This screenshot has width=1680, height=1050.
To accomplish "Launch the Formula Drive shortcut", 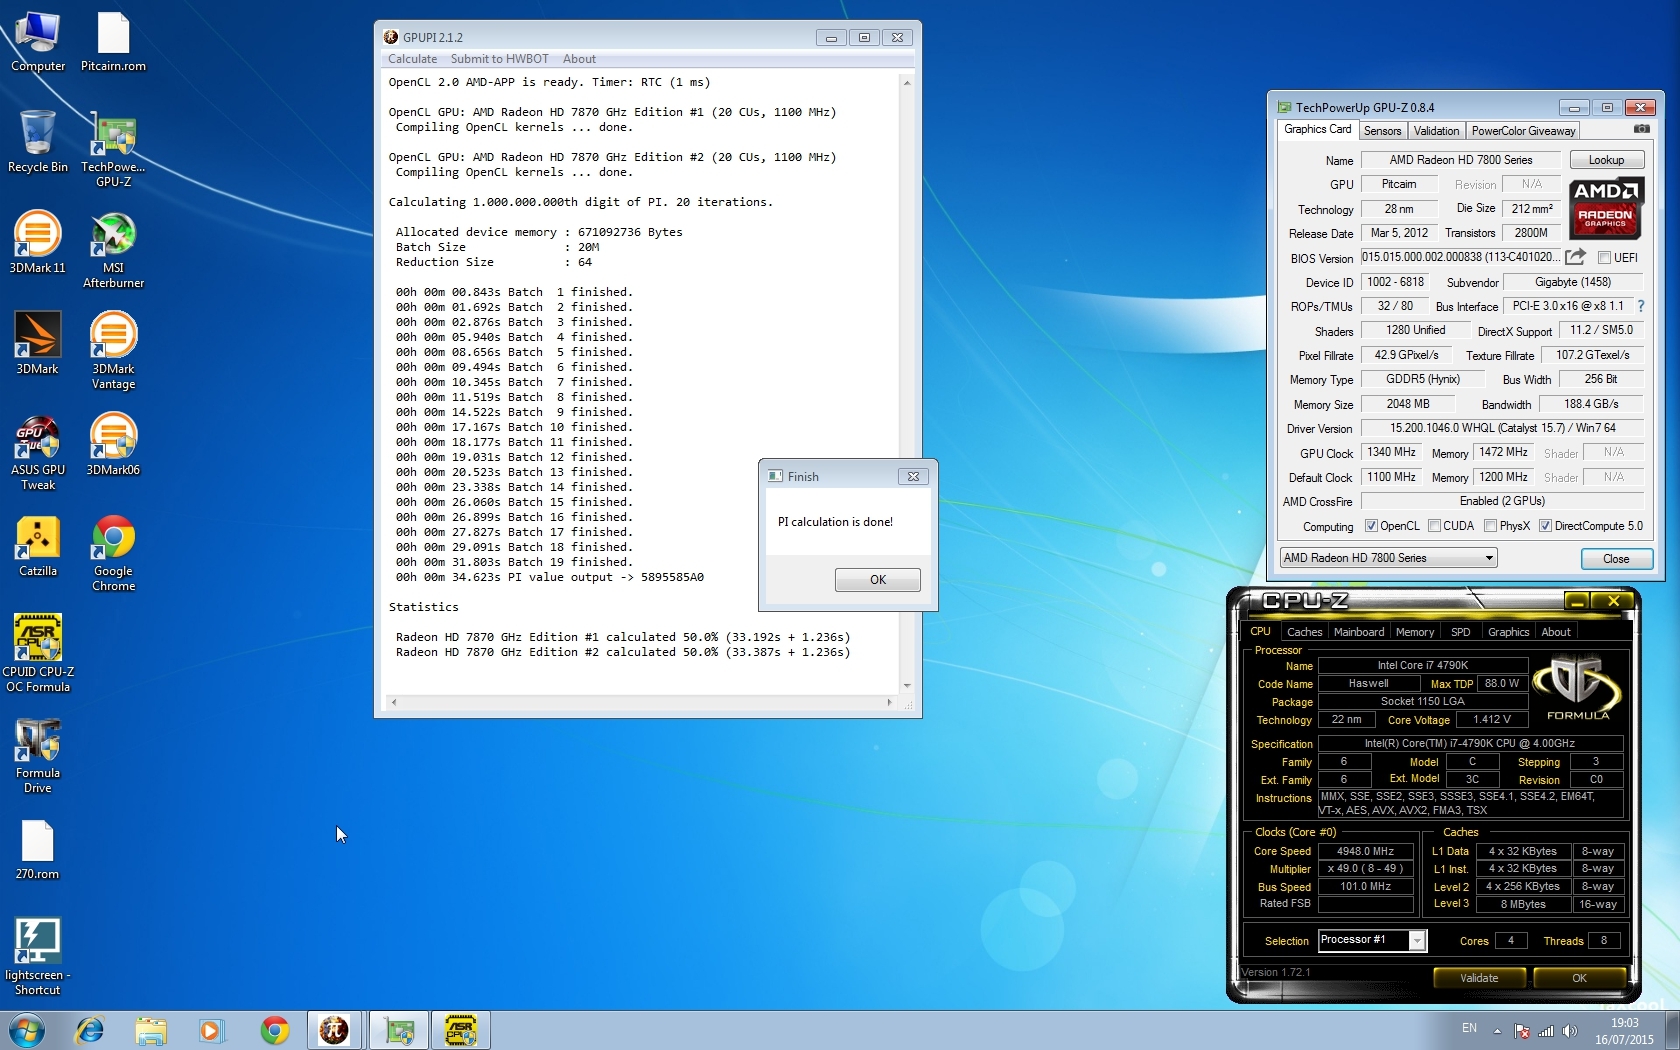I will tap(38, 755).
